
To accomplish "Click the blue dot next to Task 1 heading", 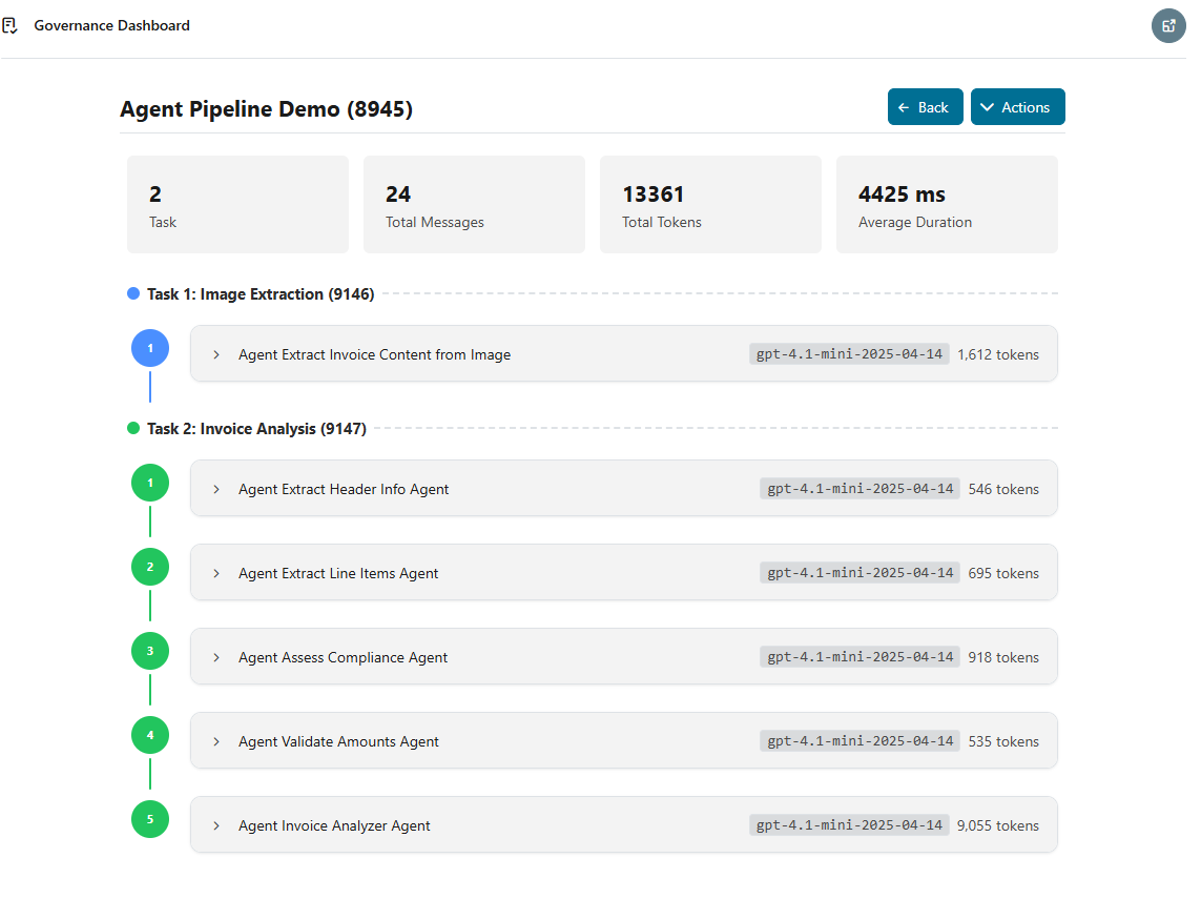I will tap(133, 294).
